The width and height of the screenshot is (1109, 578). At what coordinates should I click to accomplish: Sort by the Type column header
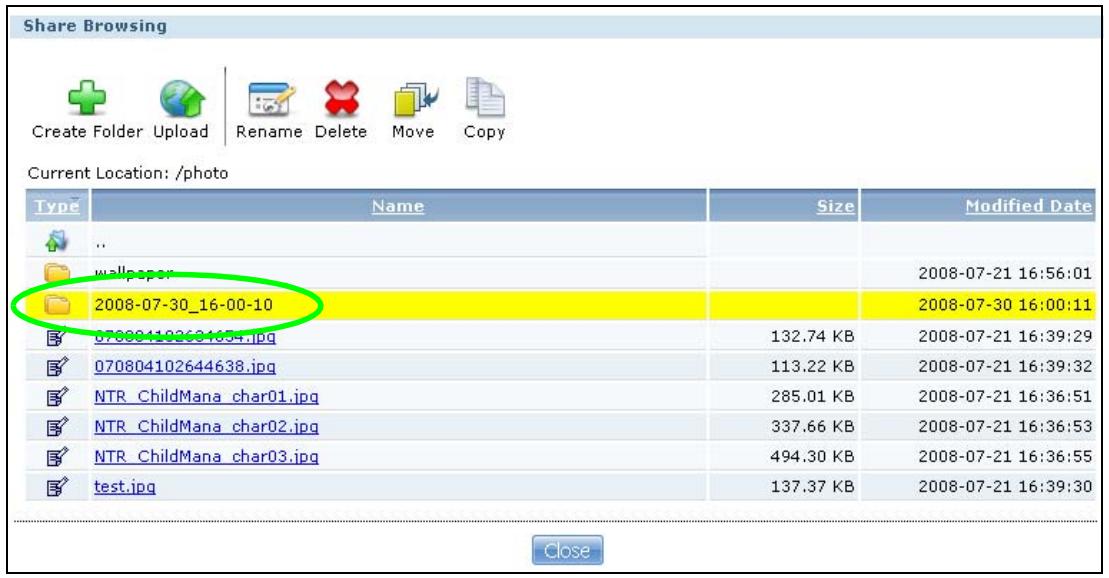(57, 206)
